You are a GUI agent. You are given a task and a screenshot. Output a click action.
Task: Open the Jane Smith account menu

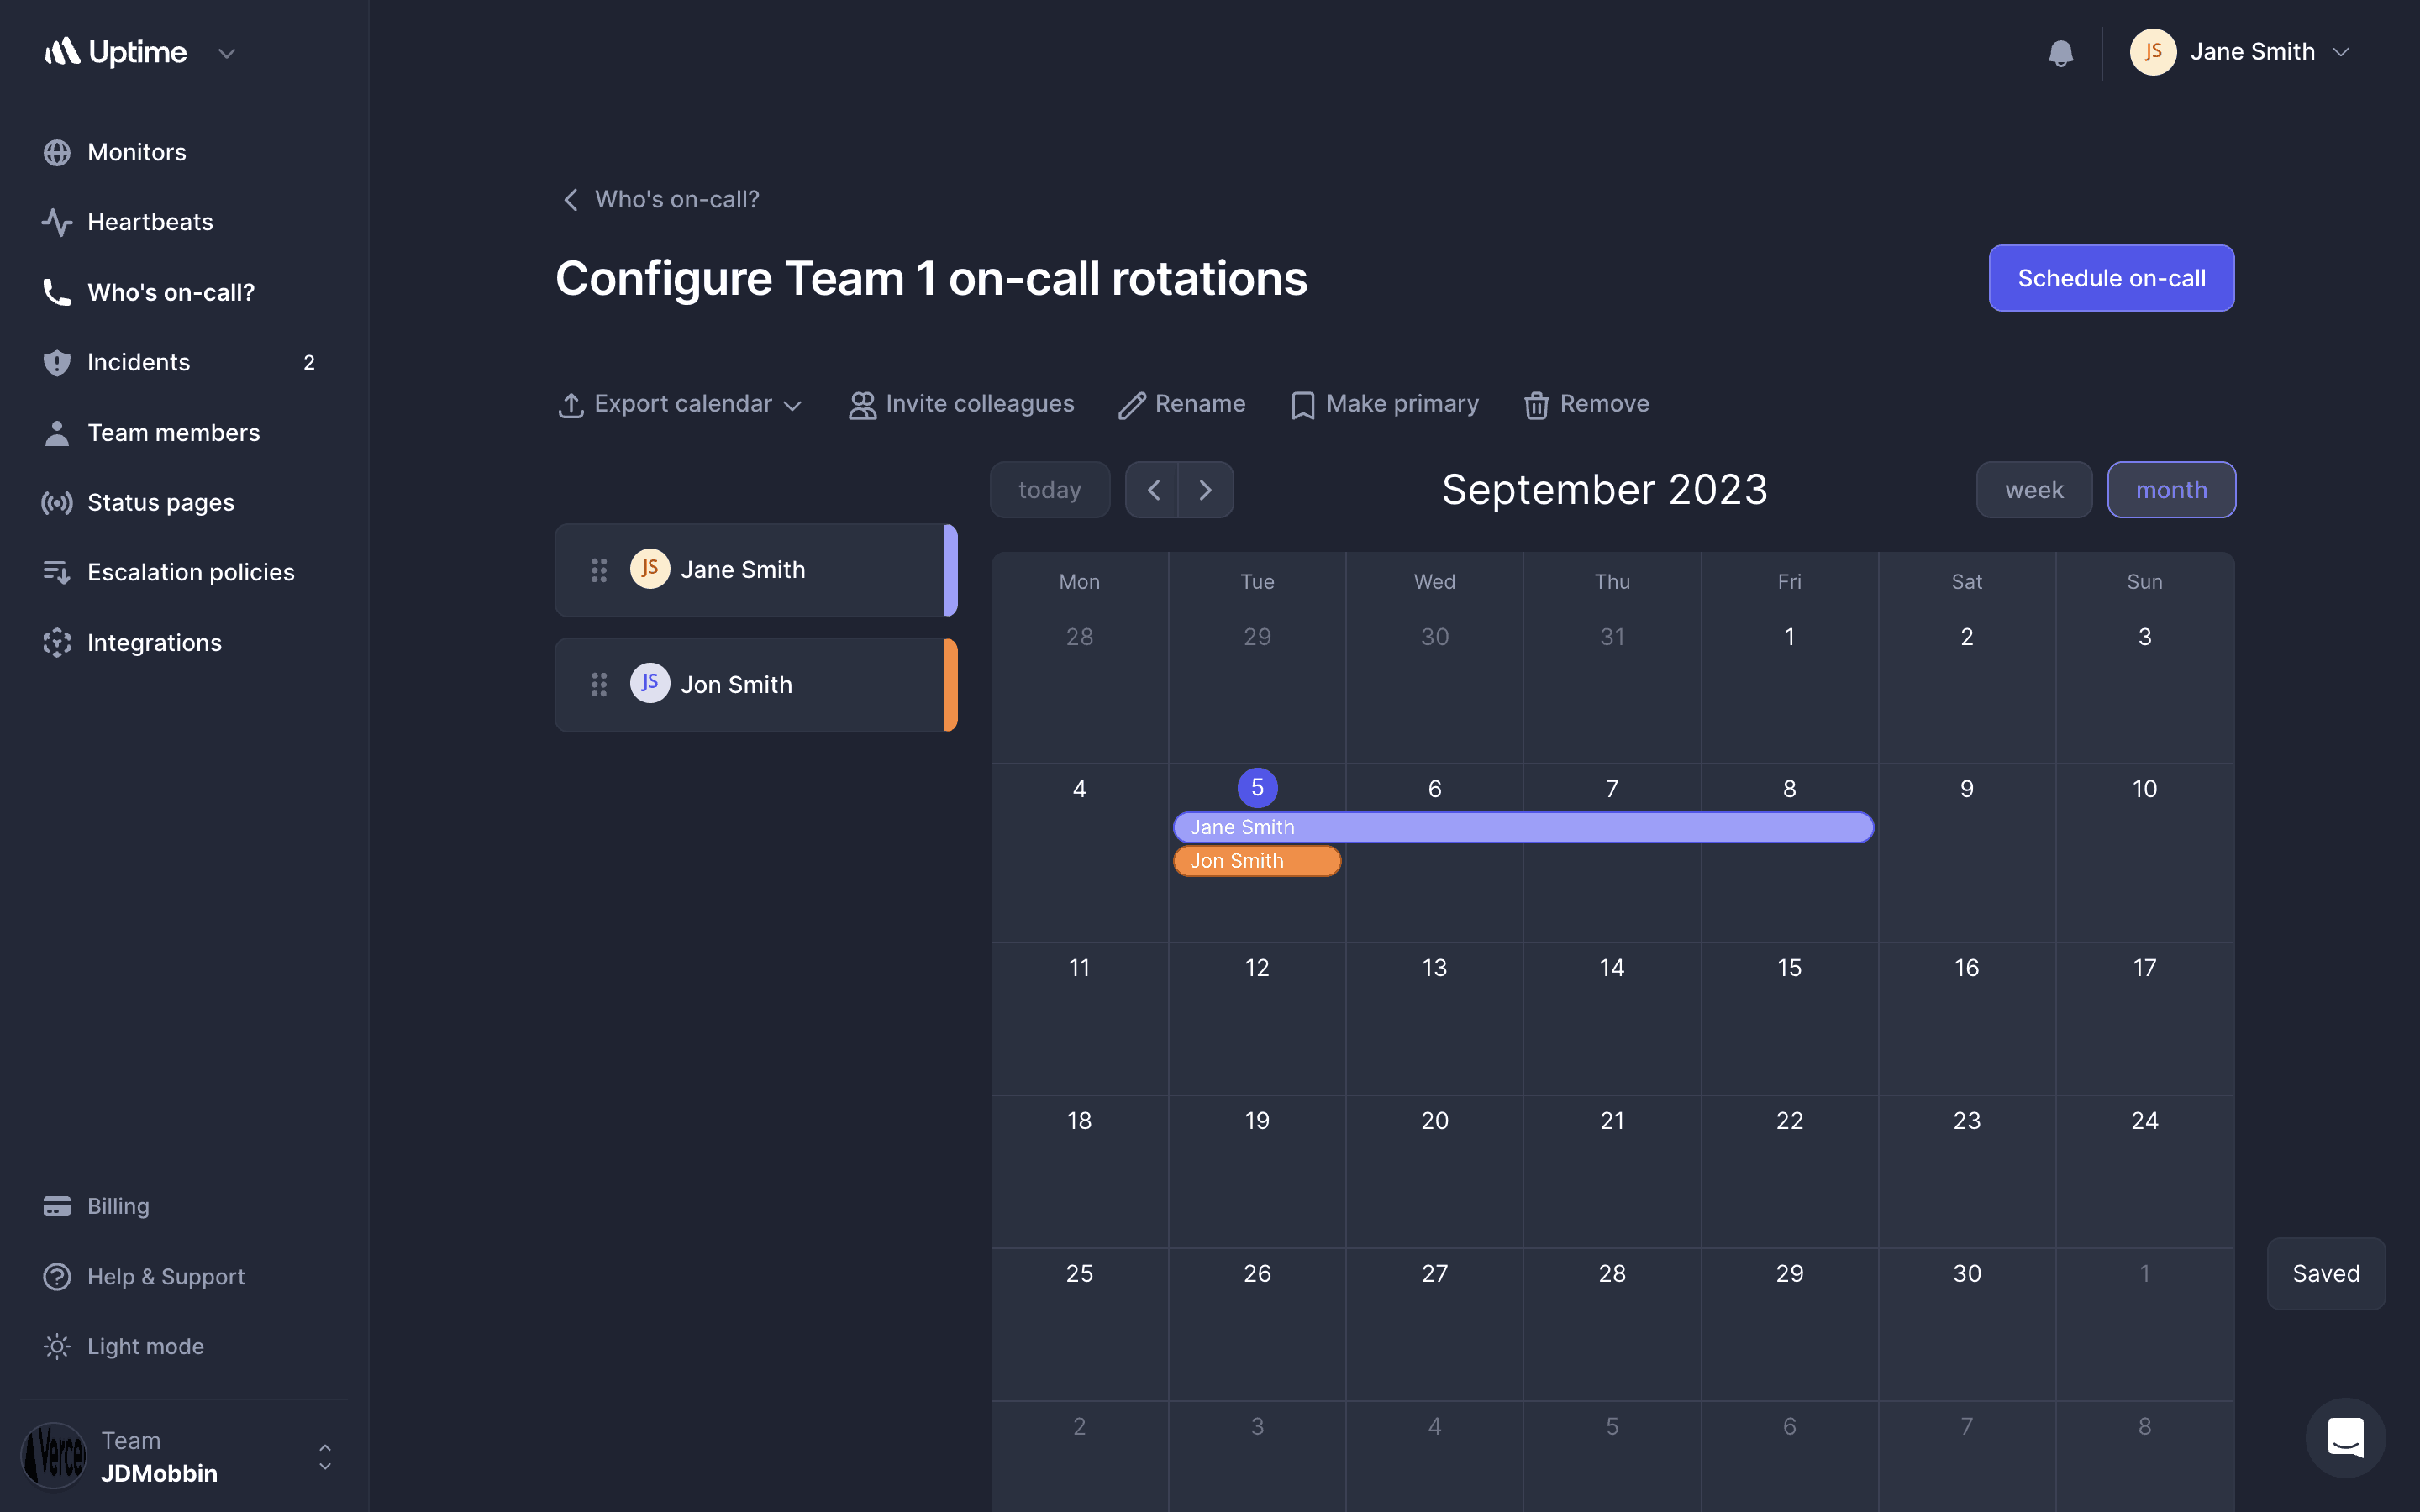(x=2239, y=52)
